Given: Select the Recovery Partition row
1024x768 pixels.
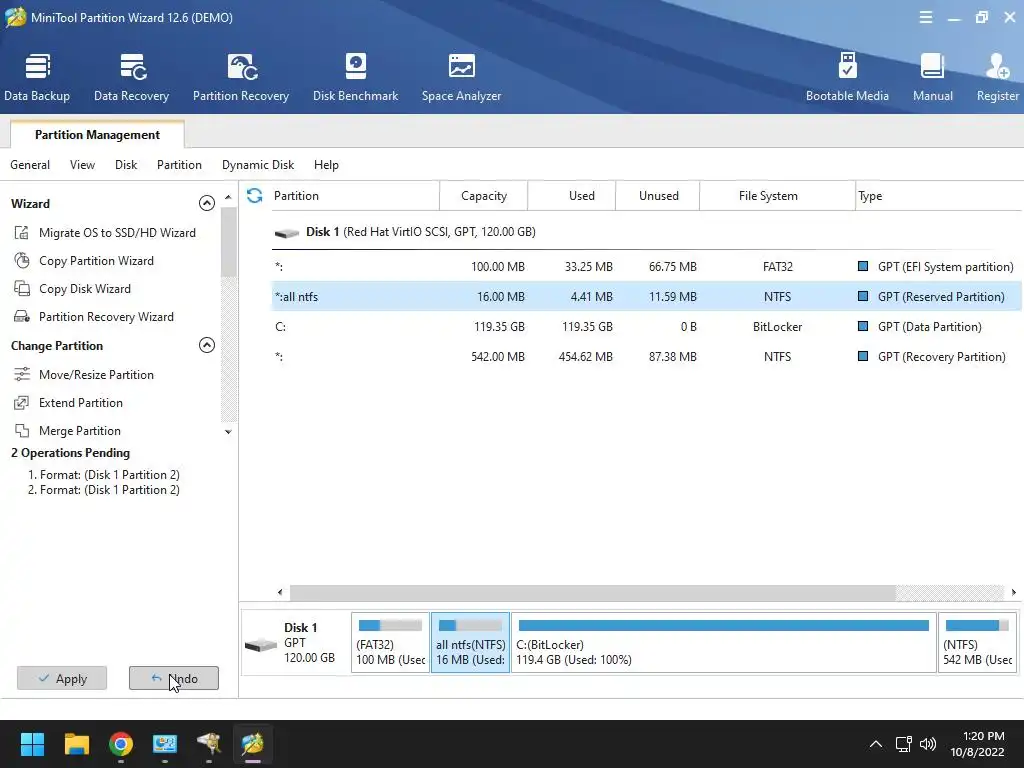Looking at the screenshot, I should click(x=647, y=357).
